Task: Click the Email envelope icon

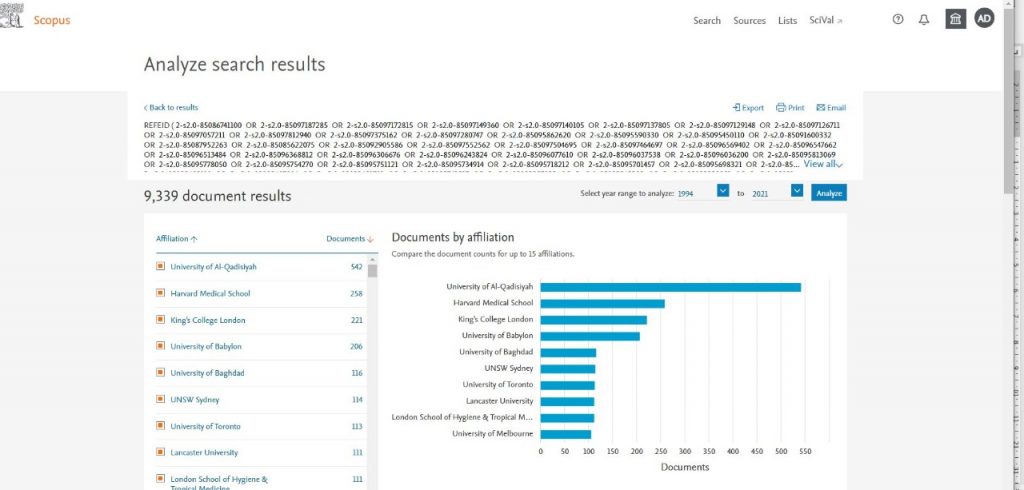Action: coord(821,108)
